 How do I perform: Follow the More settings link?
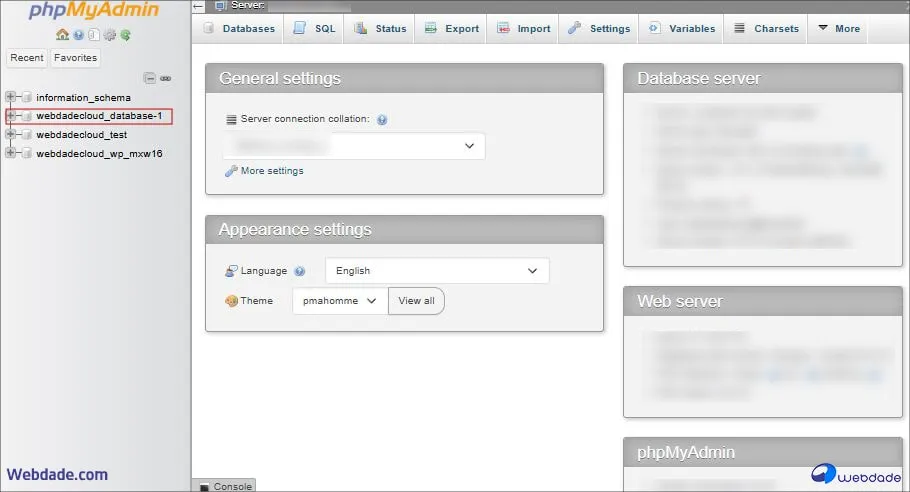[271, 171]
